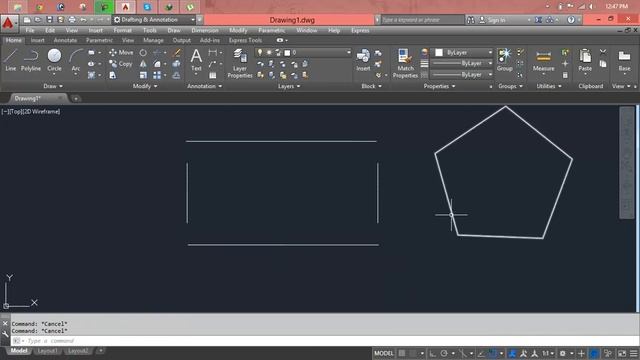Toggle Clean Screen in status bar
The width and height of the screenshot is (640, 360).
click(x=622, y=353)
